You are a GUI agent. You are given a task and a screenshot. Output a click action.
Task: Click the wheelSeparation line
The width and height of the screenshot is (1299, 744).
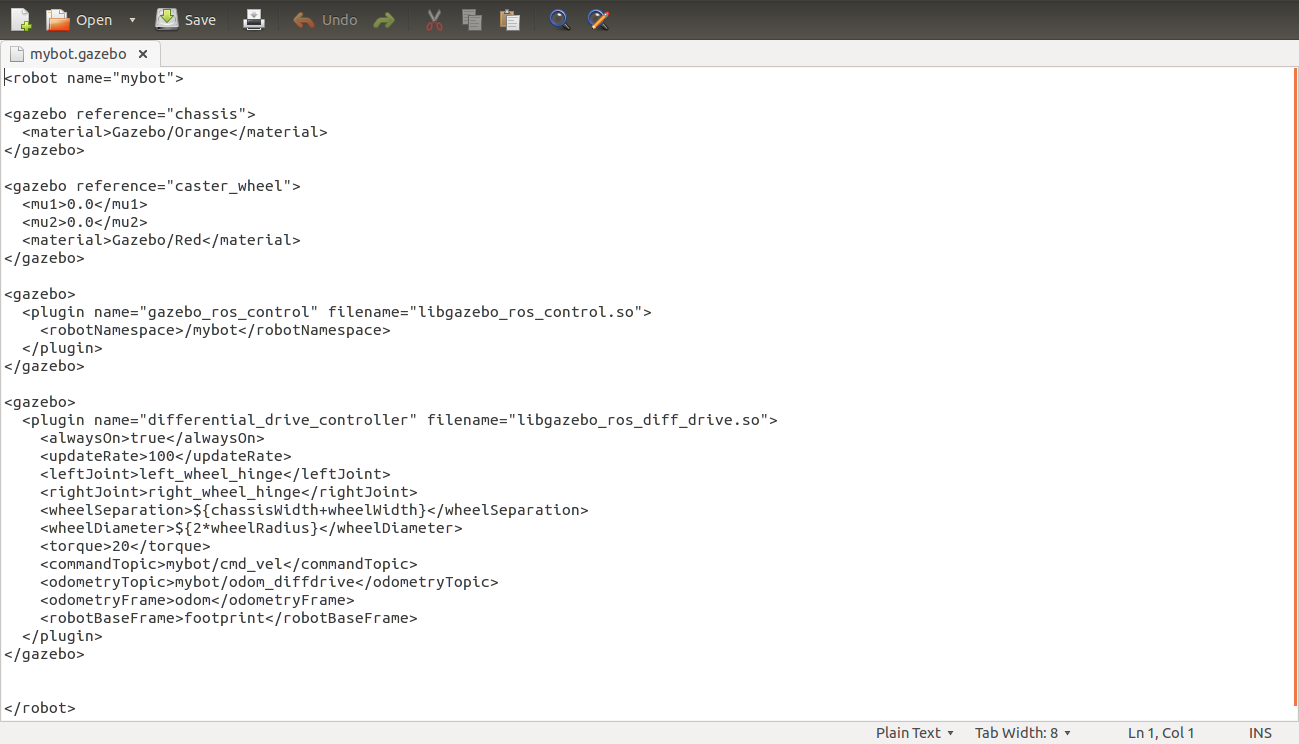tap(314, 510)
